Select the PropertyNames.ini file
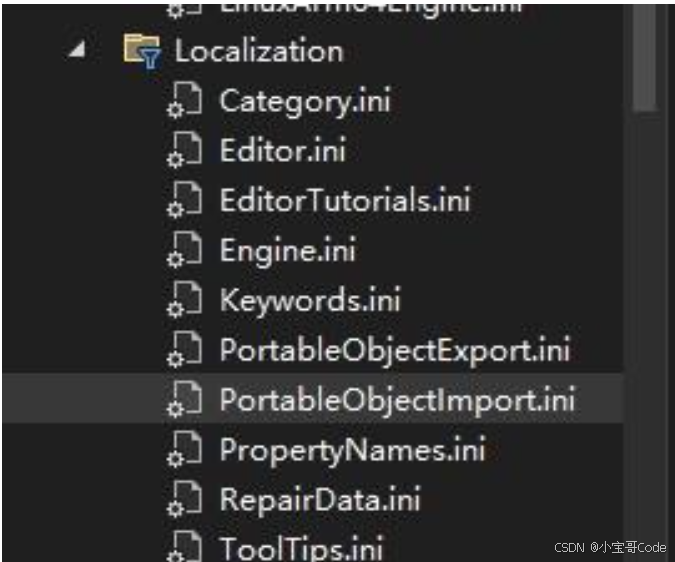This screenshot has width=675, height=562. pyautogui.click(x=353, y=451)
